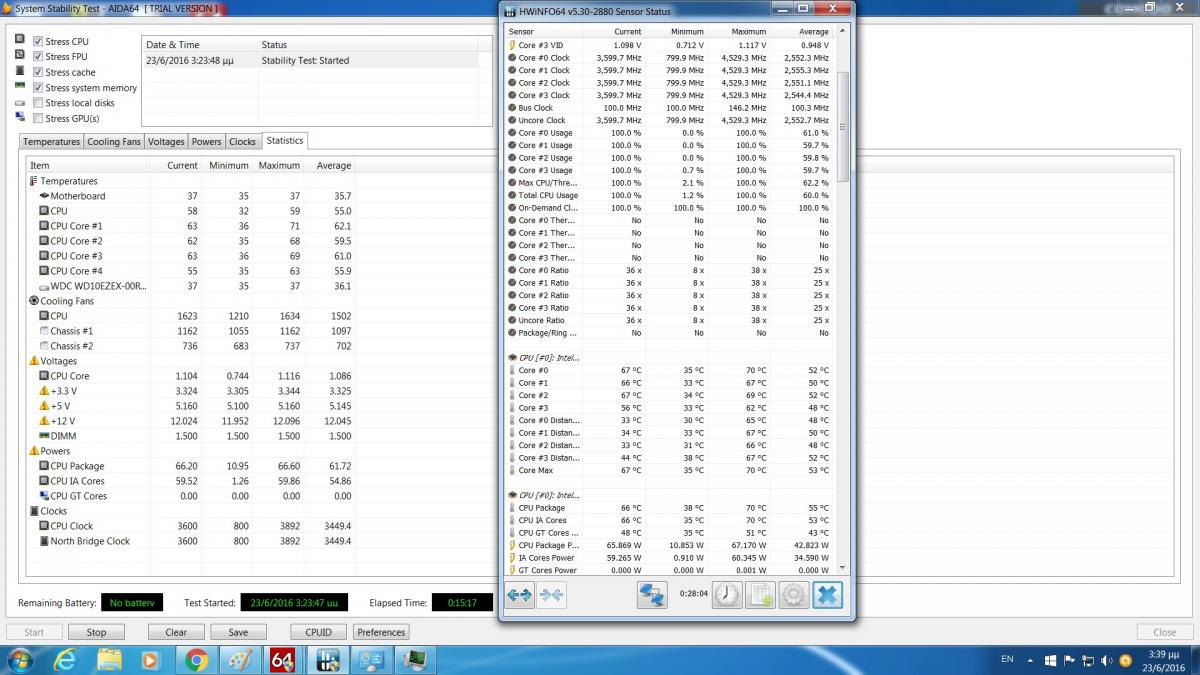Enable Stress GPU(s) checkbox
This screenshot has height=675, width=1200.
pos(38,118)
